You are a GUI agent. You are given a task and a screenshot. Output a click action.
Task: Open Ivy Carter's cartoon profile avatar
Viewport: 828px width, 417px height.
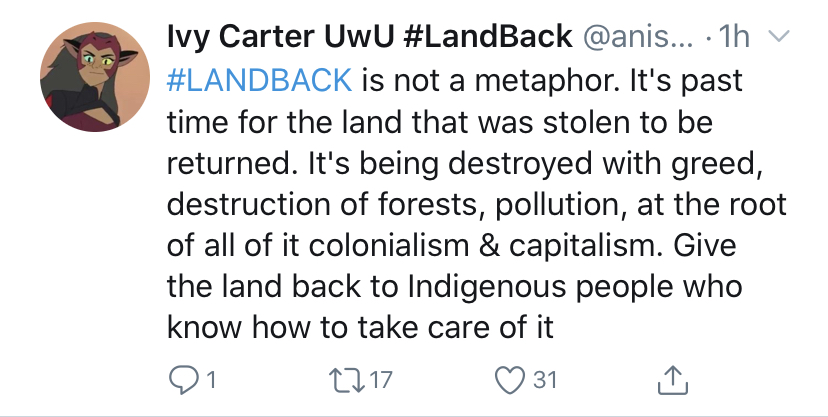pos(95,77)
